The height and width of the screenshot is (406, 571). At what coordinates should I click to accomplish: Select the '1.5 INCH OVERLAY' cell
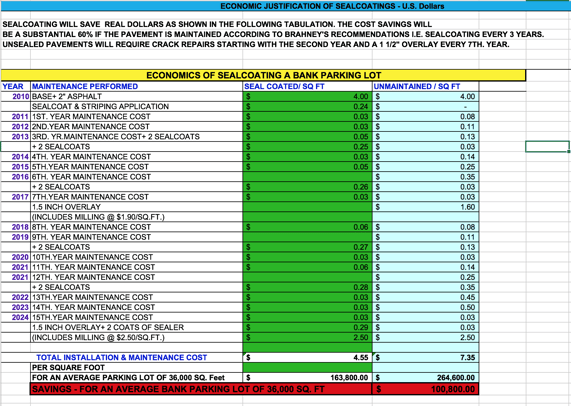[x=137, y=207]
